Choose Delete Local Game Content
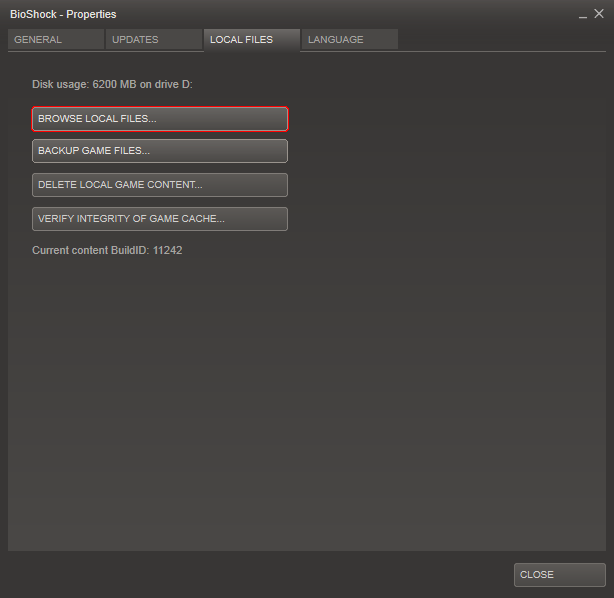614x598 pixels. 160,185
